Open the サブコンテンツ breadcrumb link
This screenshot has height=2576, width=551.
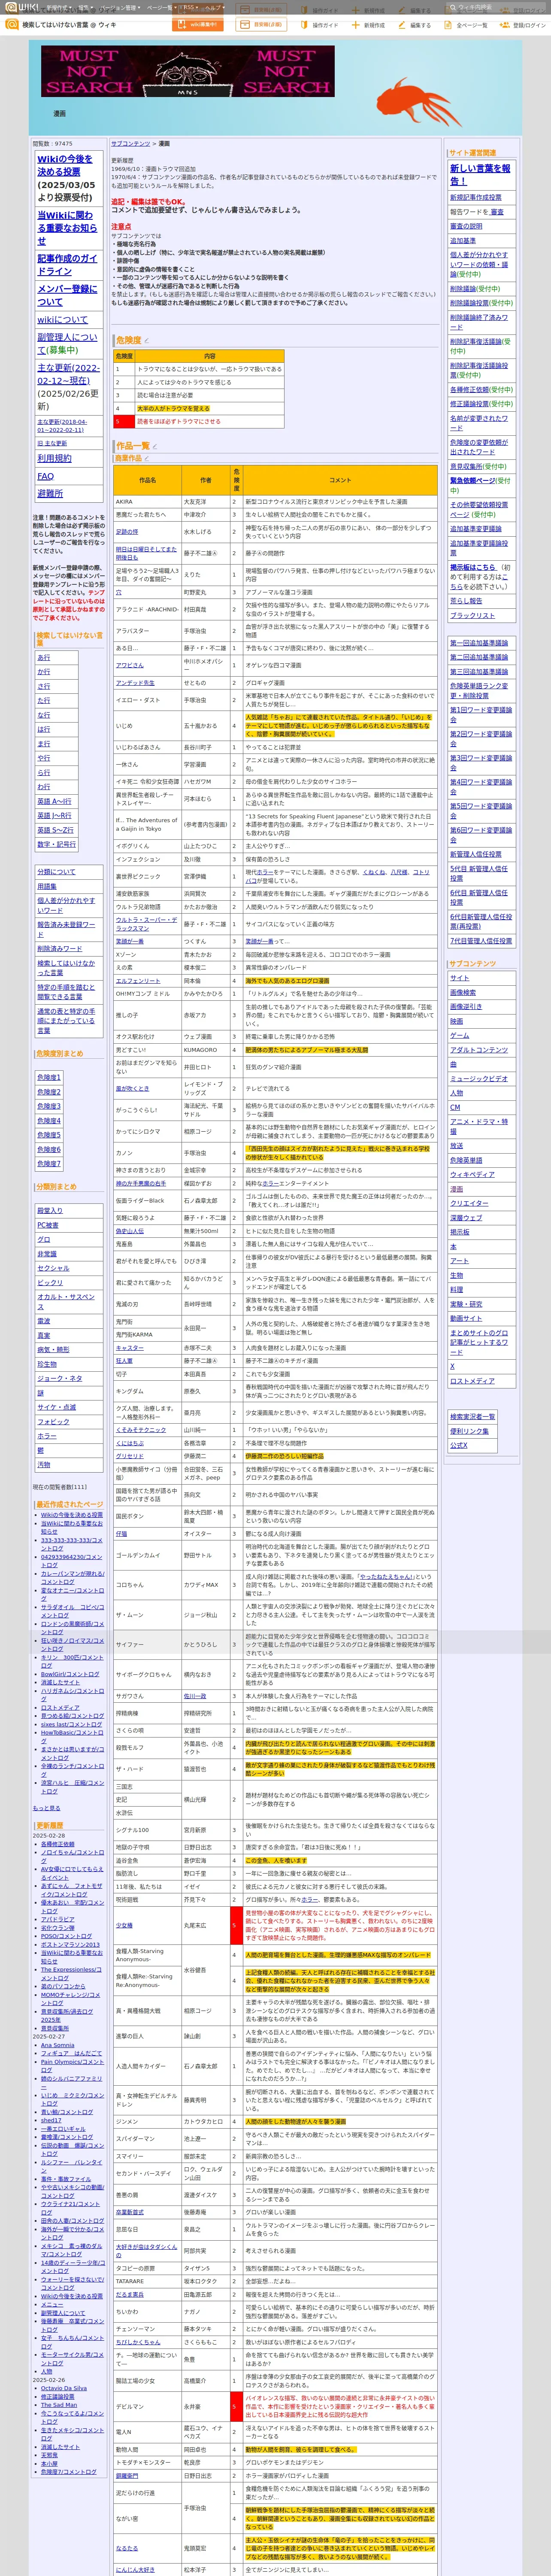[131, 144]
